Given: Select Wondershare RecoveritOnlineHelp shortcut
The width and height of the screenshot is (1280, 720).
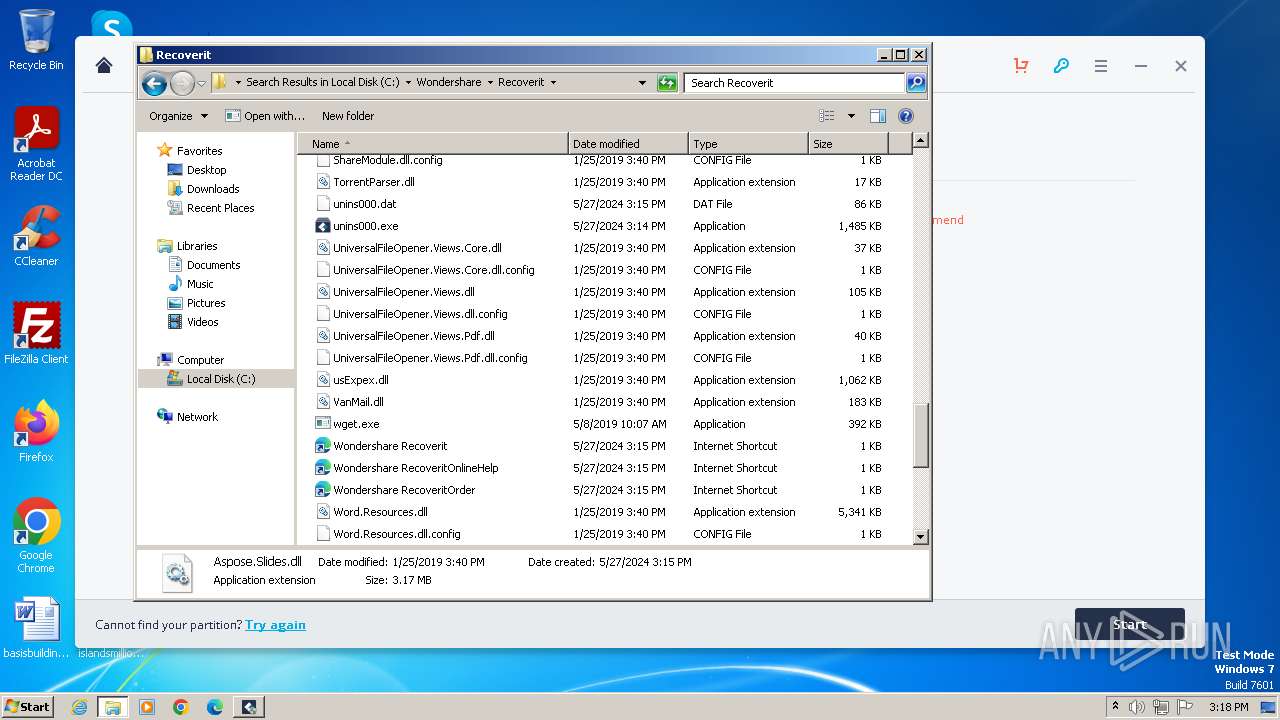Looking at the screenshot, I should (415, 468).
